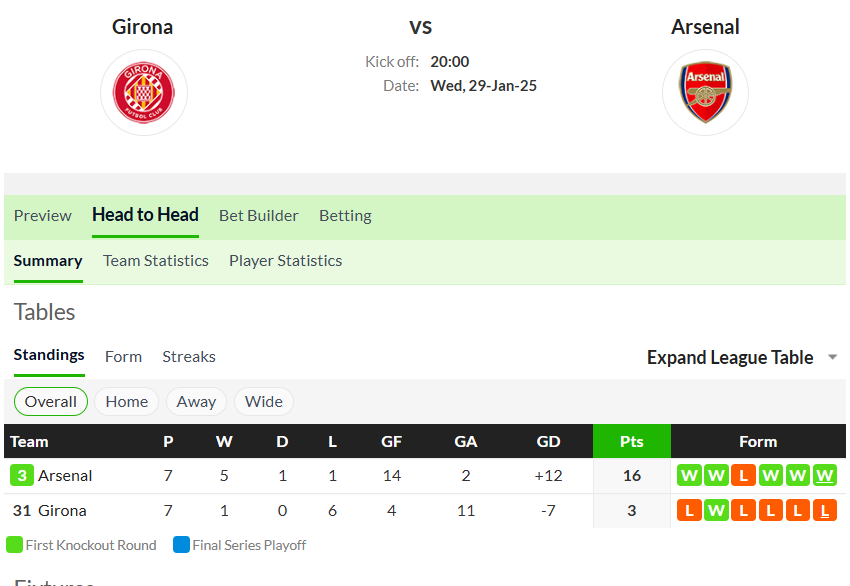
Task: Select the Home standings filter
Action: click(126, 402)
